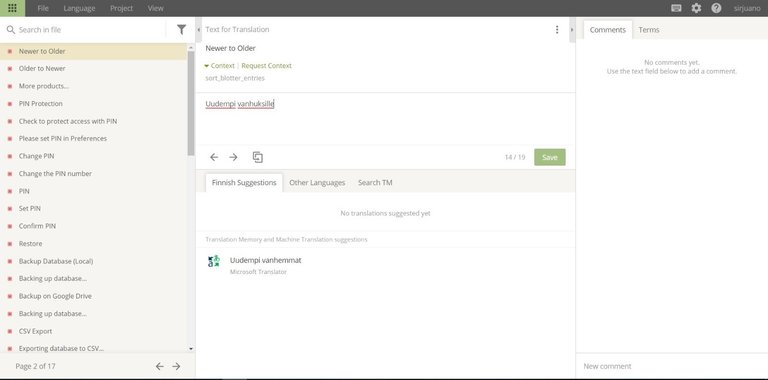Collapse the right comments panel

point(572,30)
